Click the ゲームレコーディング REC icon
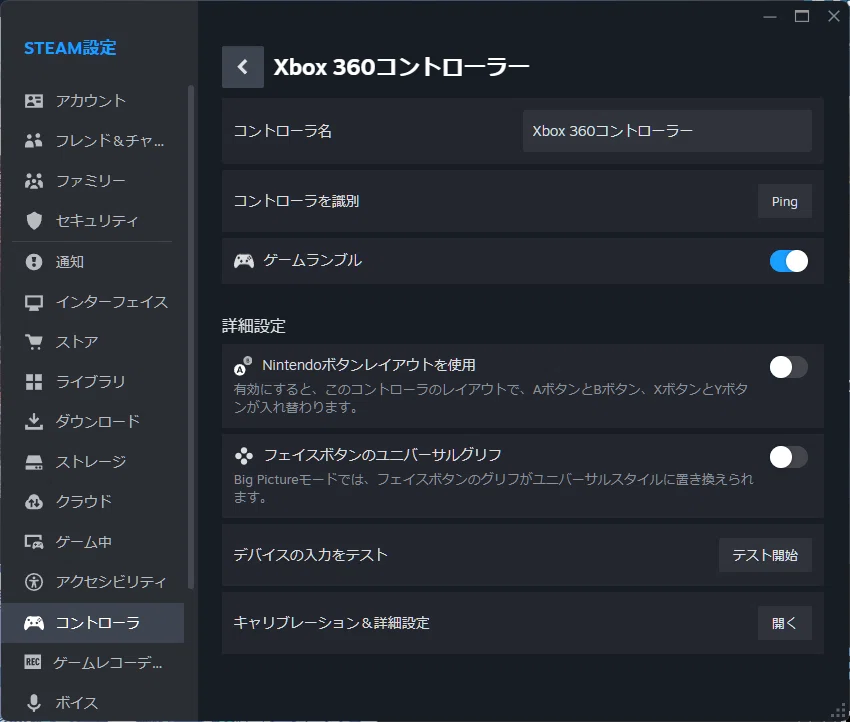The image size is (850, 722). tap(33, 662)
